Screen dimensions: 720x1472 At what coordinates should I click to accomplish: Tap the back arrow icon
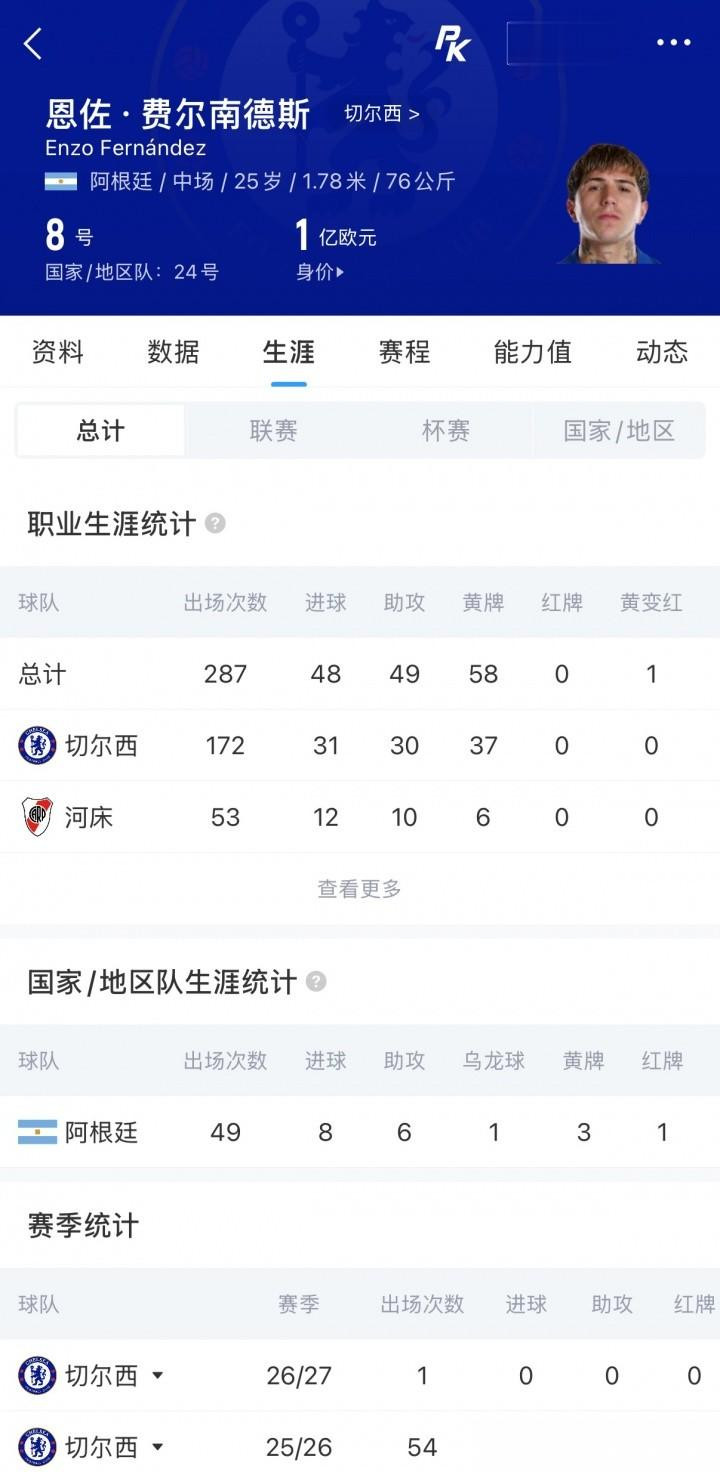coord(33,43)
